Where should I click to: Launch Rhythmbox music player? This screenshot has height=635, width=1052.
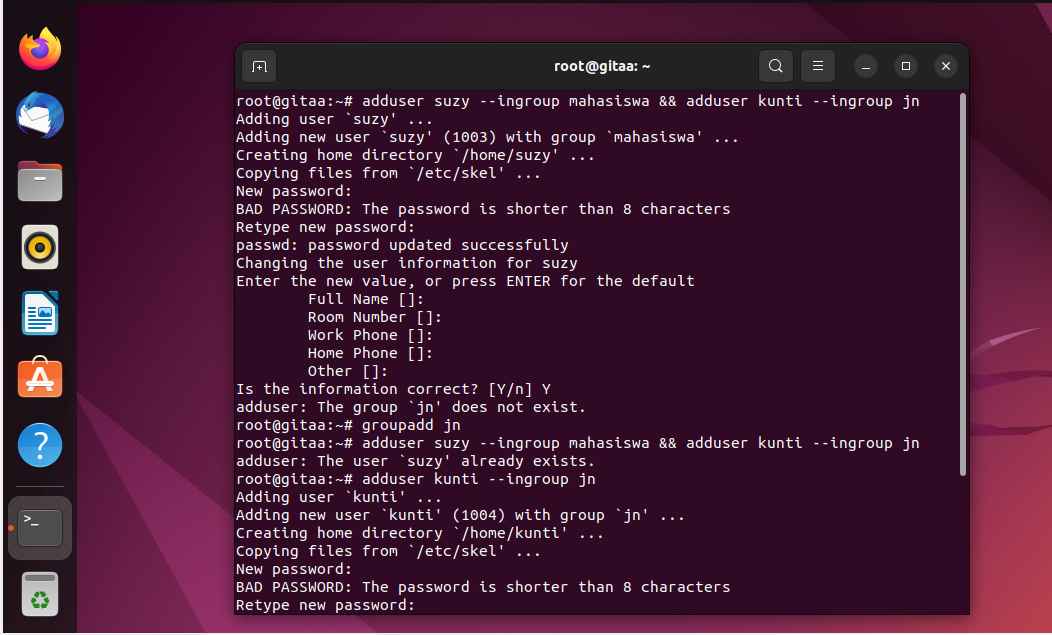(40, 247)
